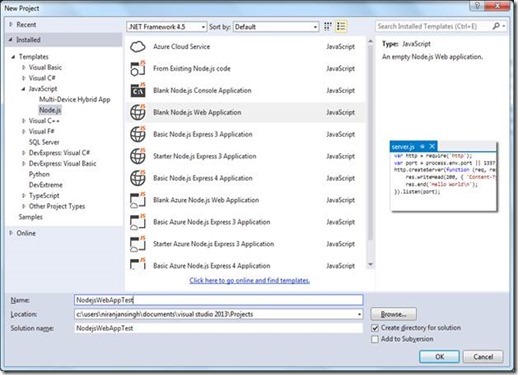Viewport: 518px width, 375px height.
Task: Select Other Project Types tree item
Action: [57, 206]
